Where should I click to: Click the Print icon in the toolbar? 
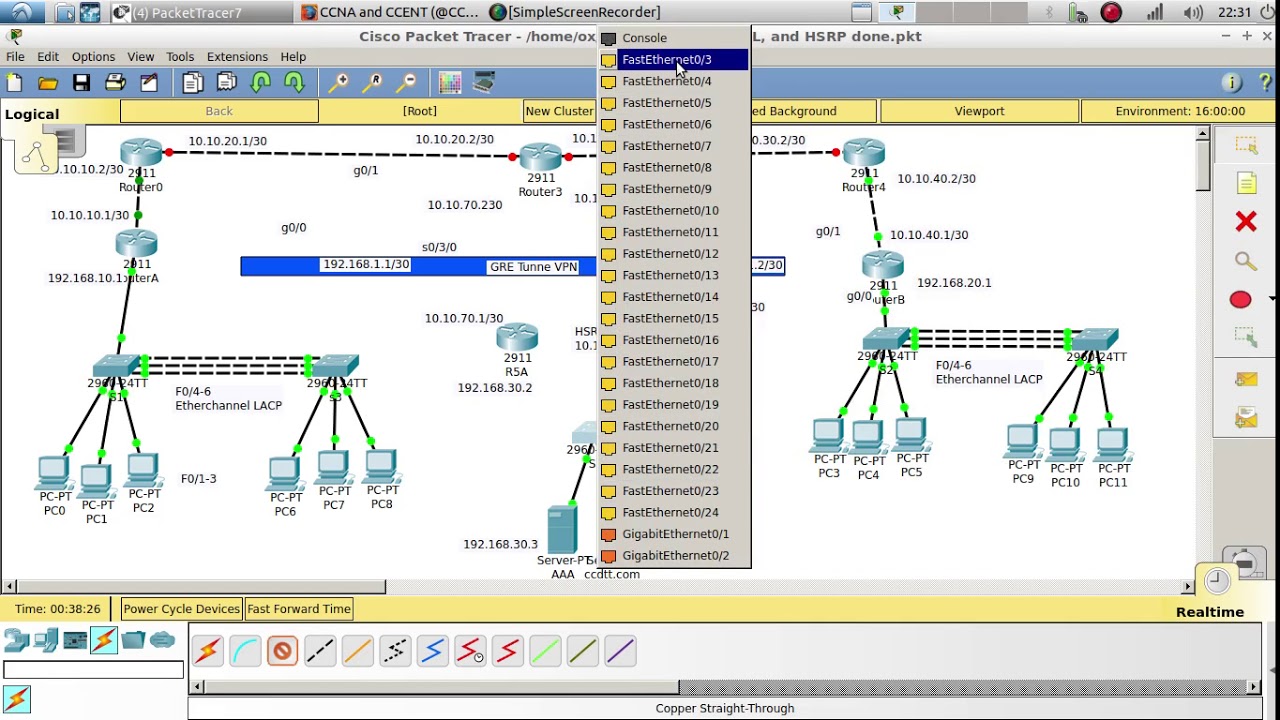tap(115, 83)
